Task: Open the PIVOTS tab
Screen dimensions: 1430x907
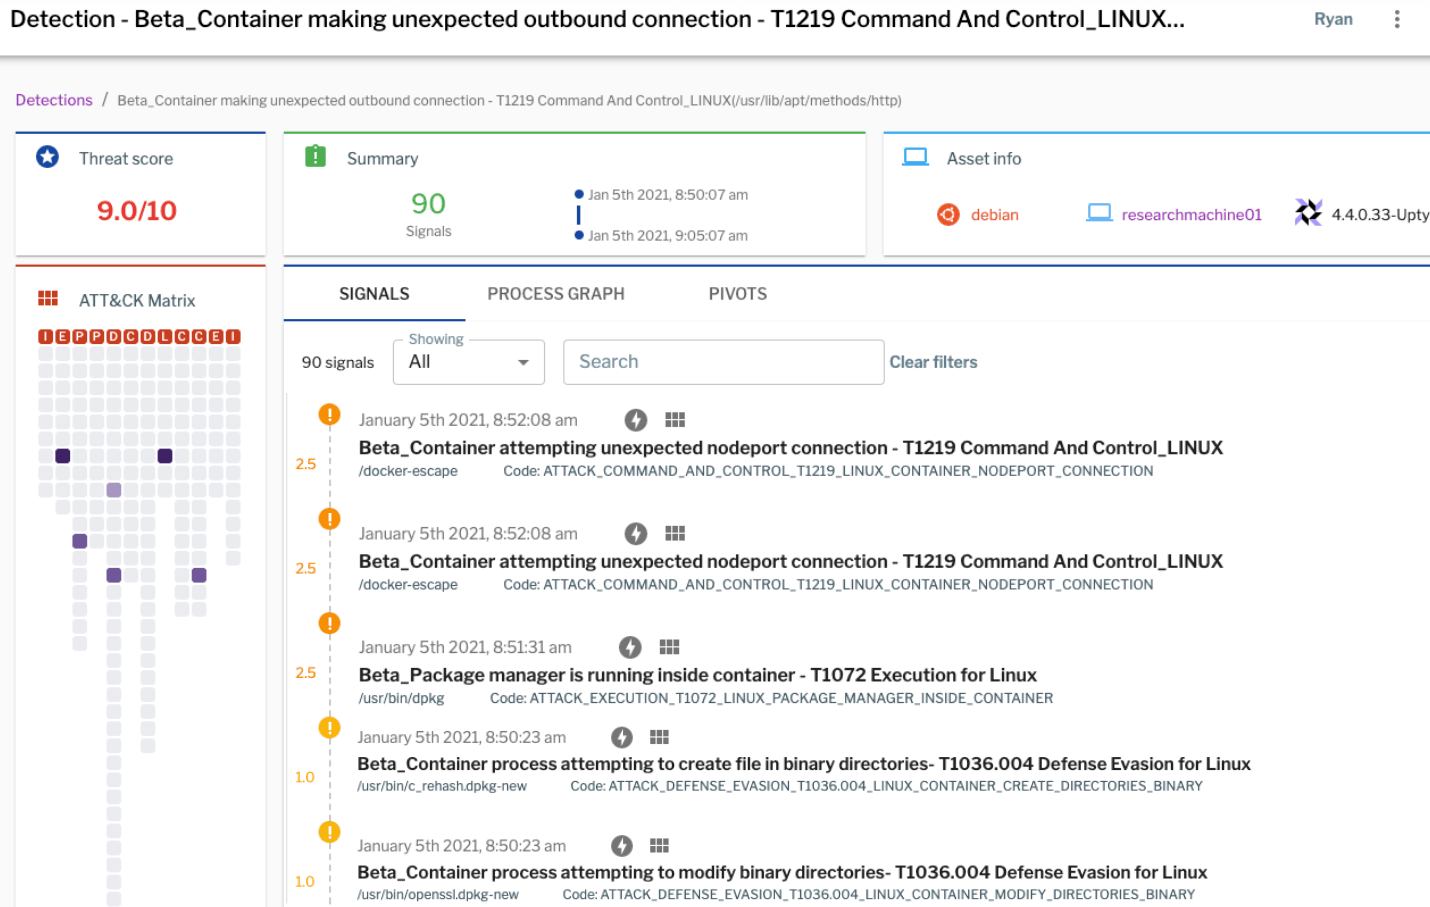Action: [738, 294]
